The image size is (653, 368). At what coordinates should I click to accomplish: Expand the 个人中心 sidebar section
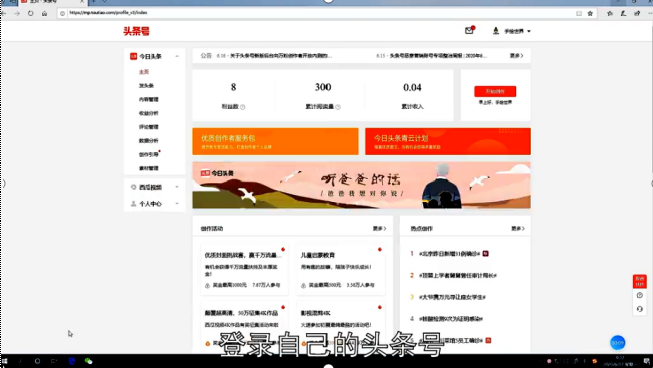pos(177,204)
